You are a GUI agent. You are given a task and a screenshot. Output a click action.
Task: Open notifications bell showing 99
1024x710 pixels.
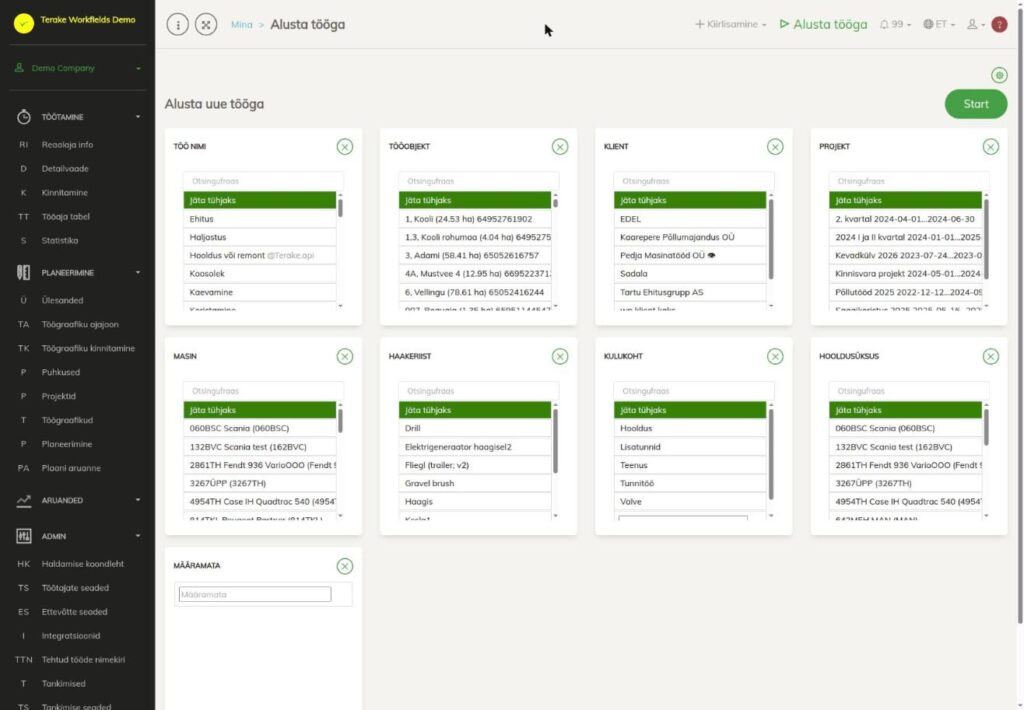pyautogui.click(x=894, y=24)
